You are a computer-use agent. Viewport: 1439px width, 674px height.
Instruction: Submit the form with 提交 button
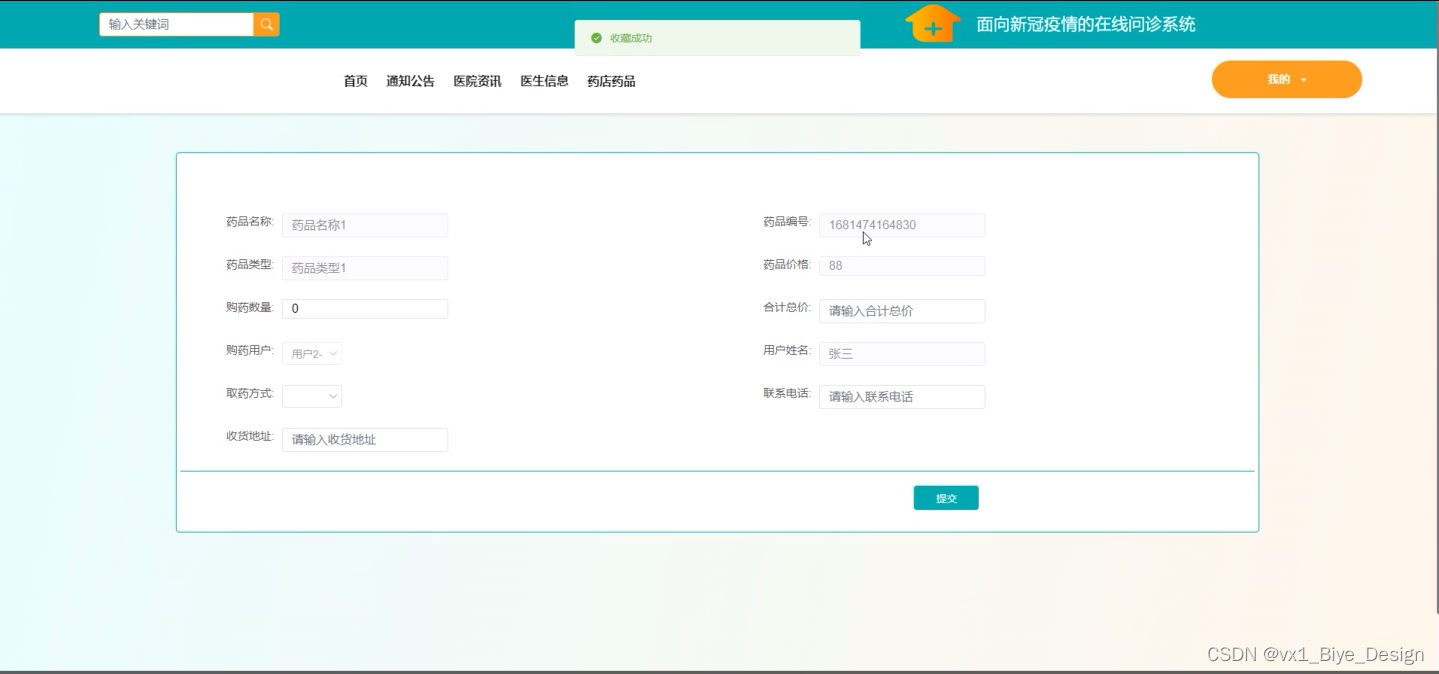pos(946,498)
